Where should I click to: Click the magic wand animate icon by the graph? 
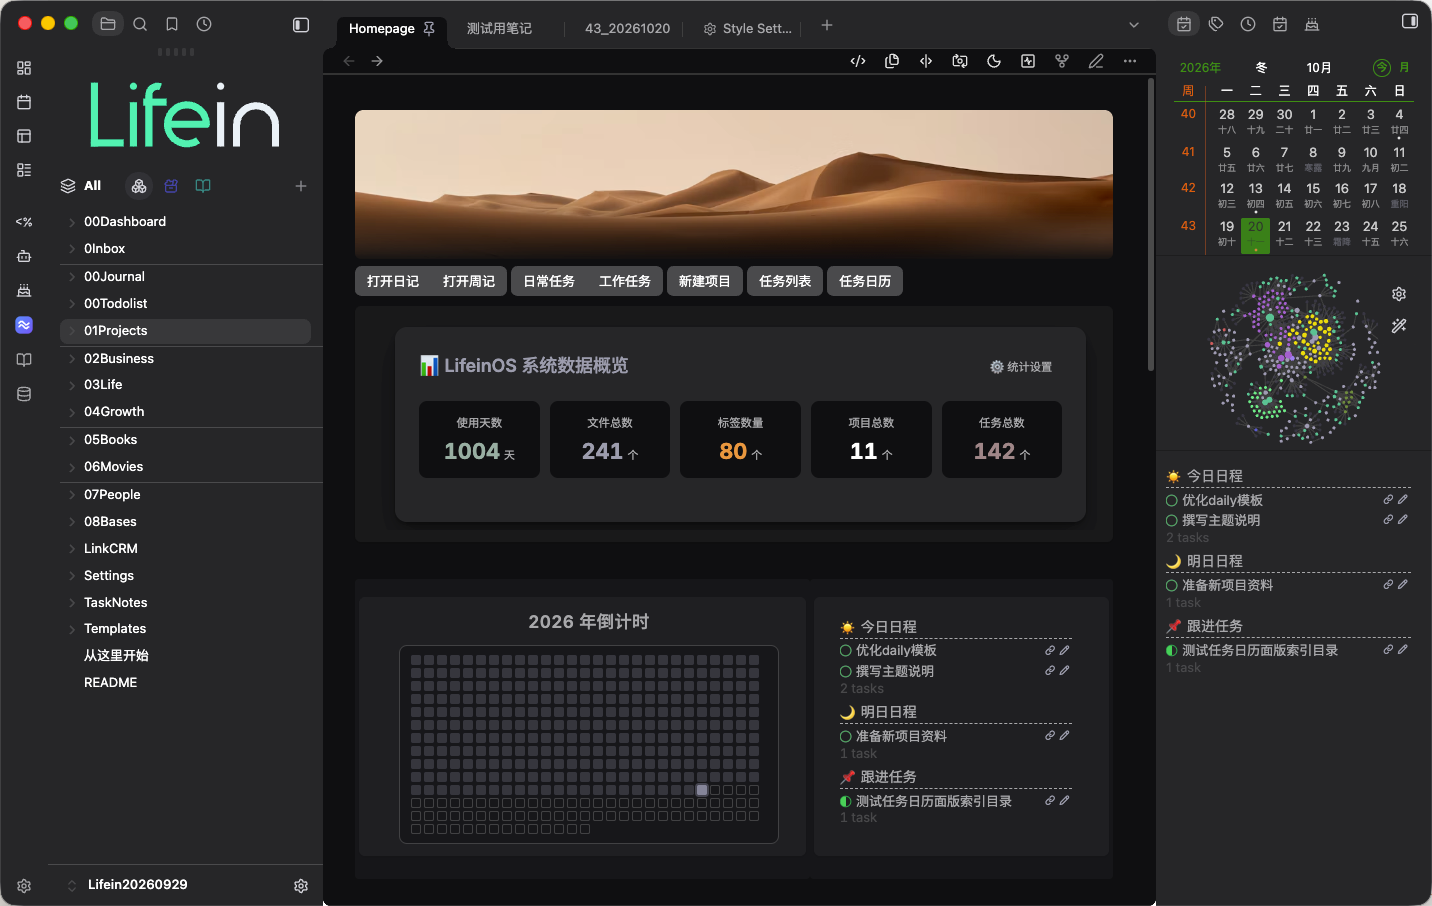tap(1399, 326)
